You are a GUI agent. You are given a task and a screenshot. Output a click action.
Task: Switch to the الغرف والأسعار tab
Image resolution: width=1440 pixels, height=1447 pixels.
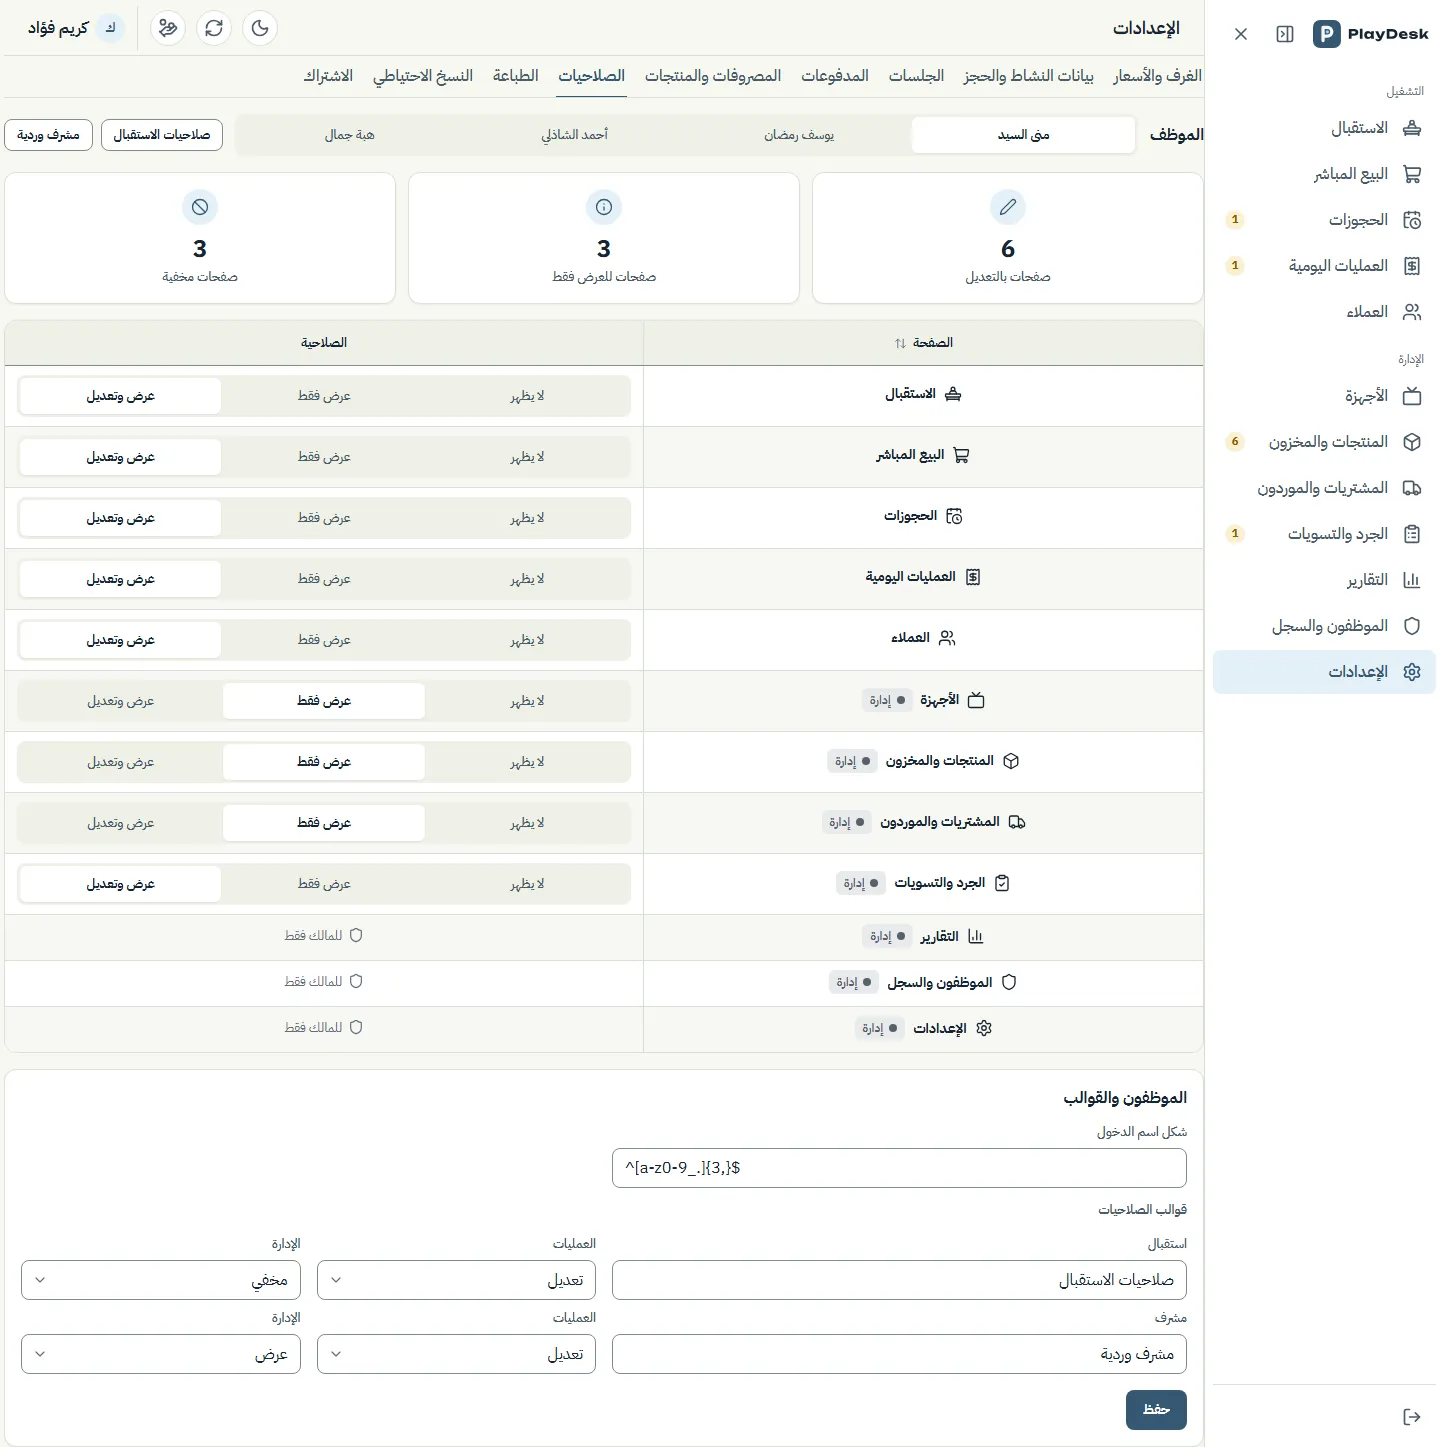pos(1157,76)
